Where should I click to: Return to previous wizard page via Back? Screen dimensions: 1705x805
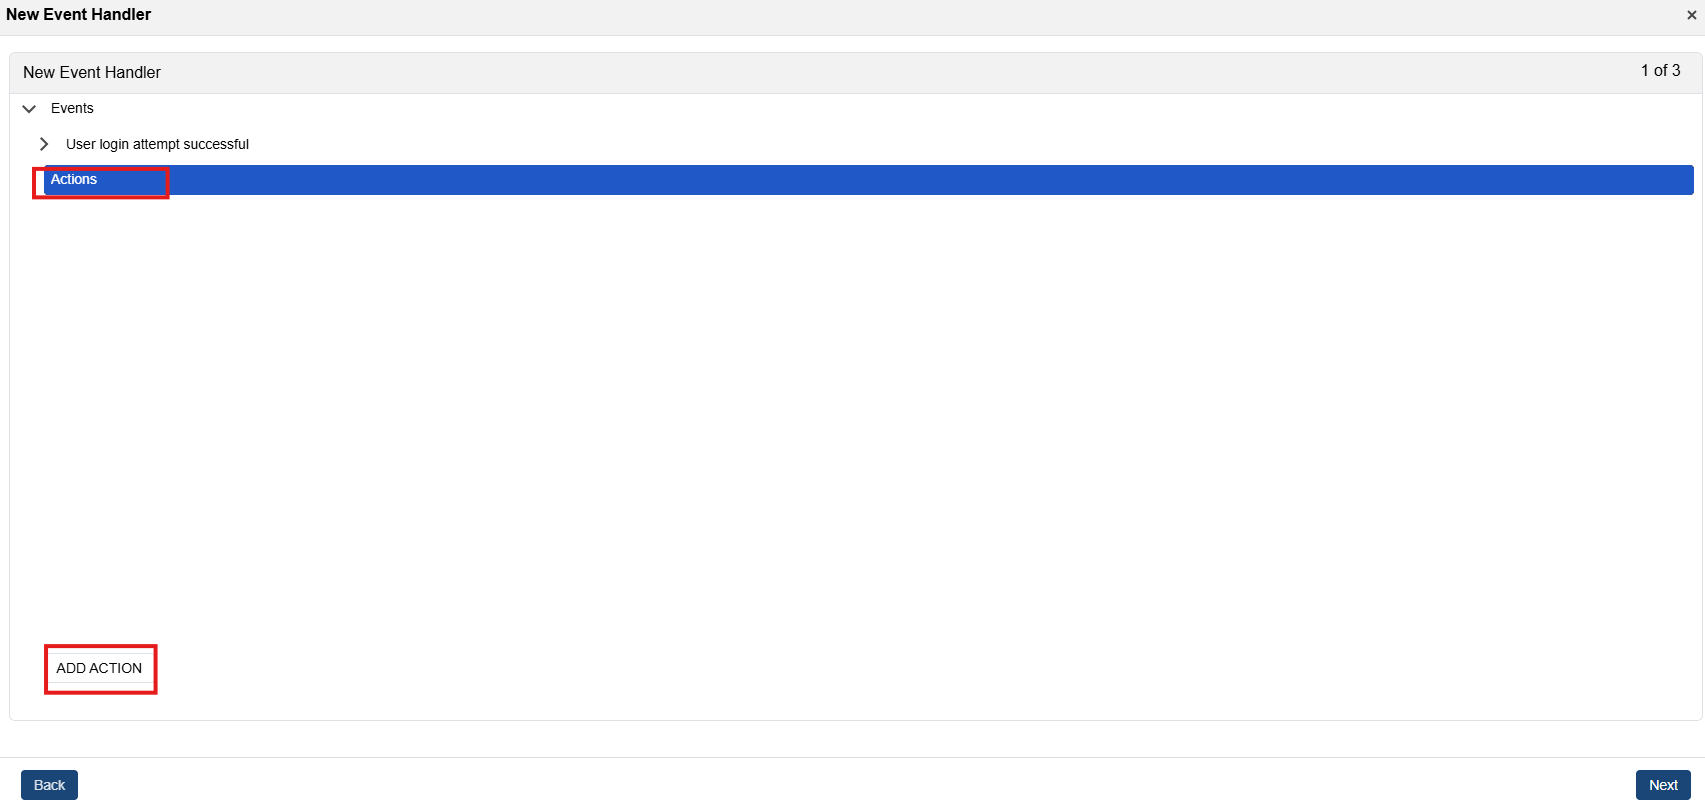tap(49, 785)
